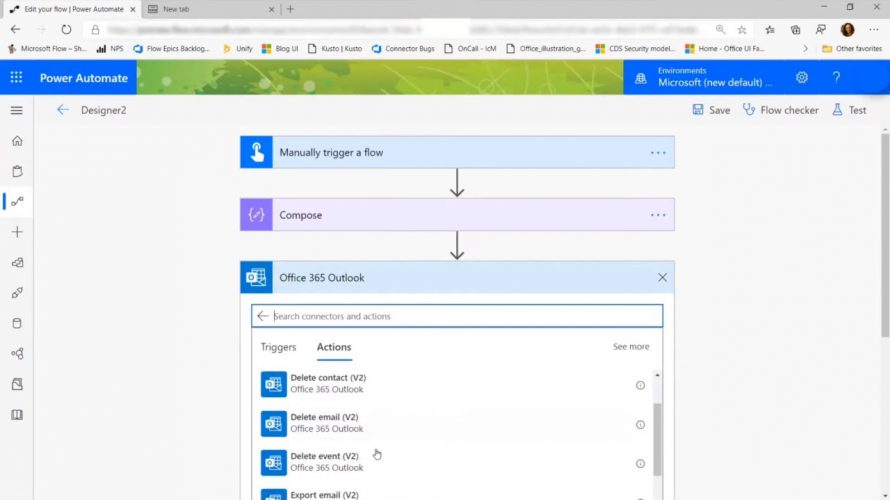Reload the page with refresh button
This screenshot has width=890, height=500.
coord(66,30)
